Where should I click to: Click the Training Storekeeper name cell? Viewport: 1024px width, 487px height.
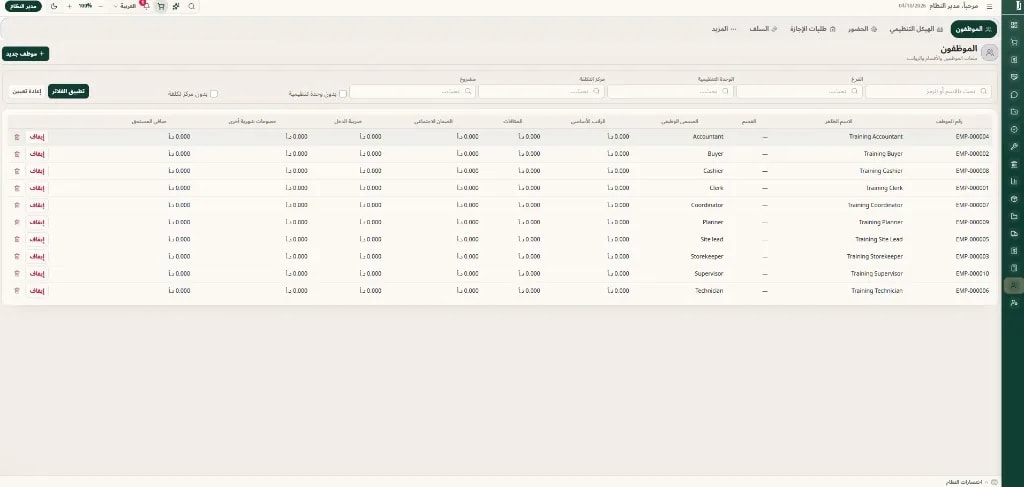874,257
